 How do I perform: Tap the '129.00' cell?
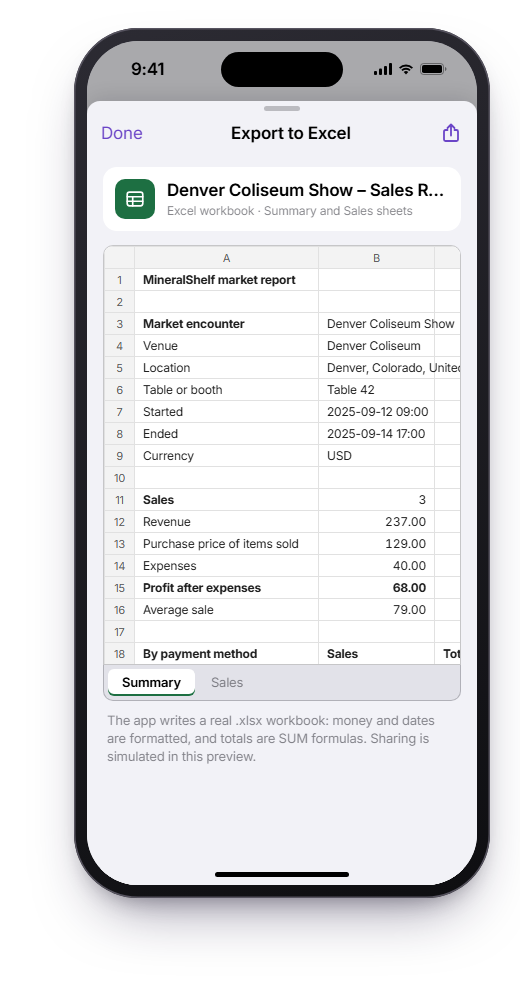pos(376,544)
